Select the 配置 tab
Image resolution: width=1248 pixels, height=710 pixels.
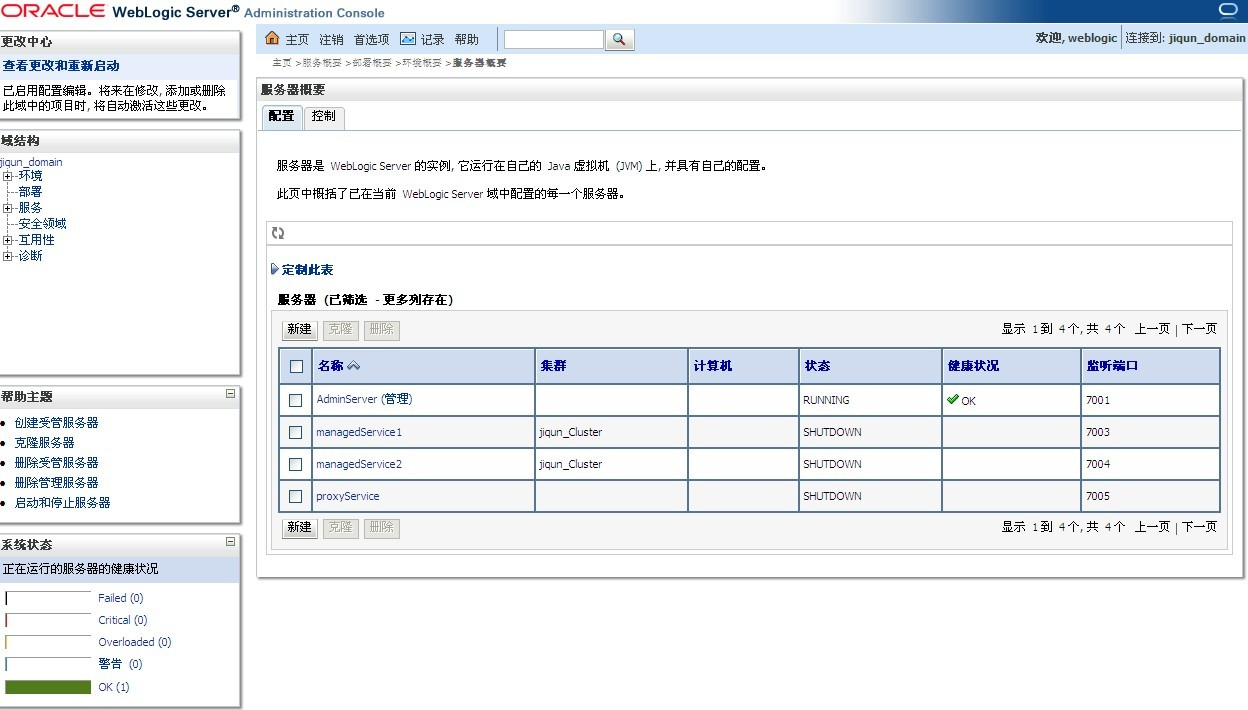point(282,117)
